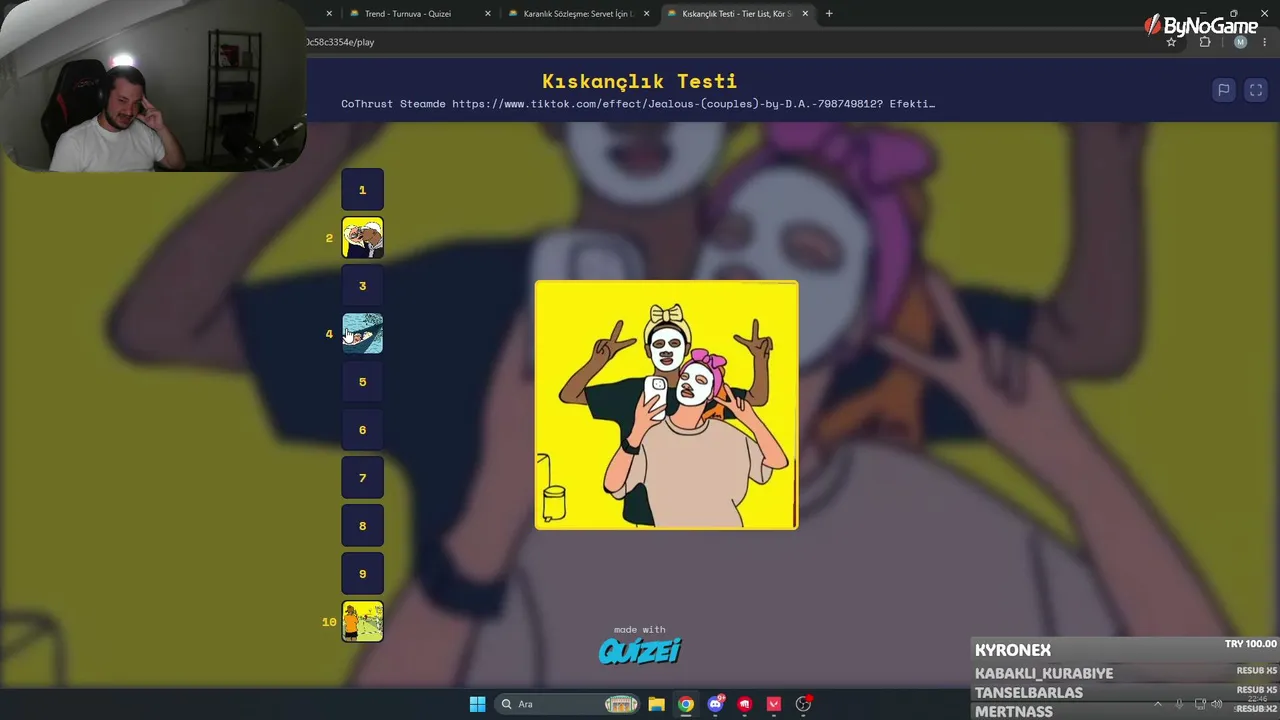This screenshot has width=1280, height=720.
Task: Place the image in rank slot 6
Action: pos(362,430)
